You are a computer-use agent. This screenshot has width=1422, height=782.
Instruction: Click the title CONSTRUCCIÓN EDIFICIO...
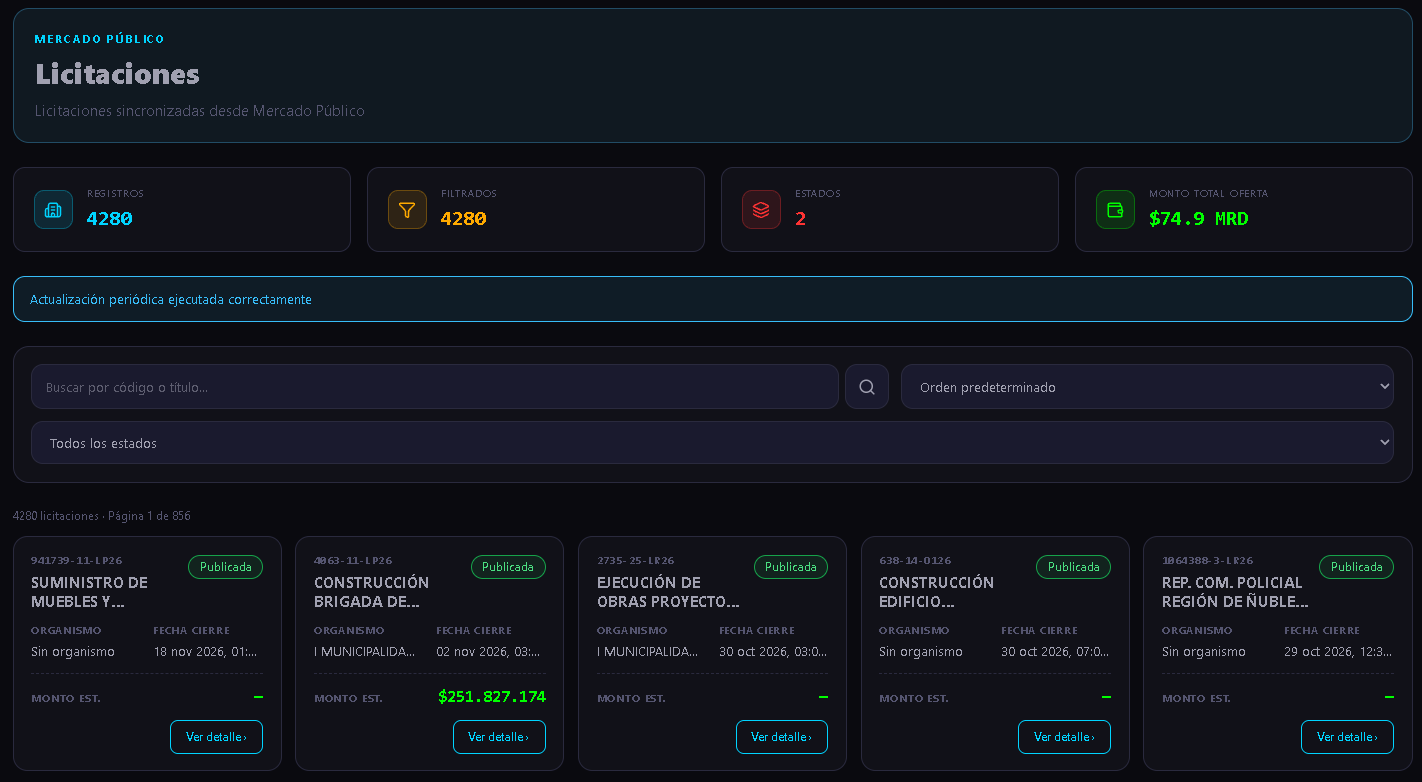(936, 592)
